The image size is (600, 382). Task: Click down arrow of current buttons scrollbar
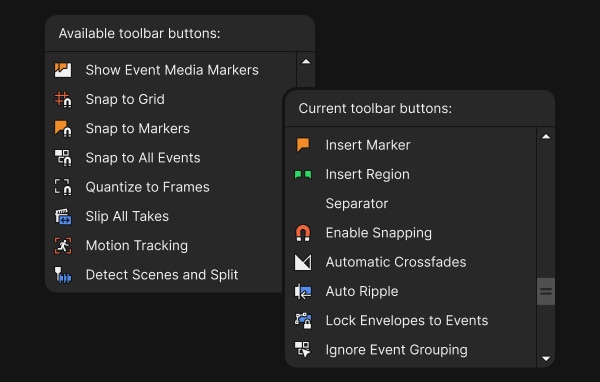(x=546, y=359)
